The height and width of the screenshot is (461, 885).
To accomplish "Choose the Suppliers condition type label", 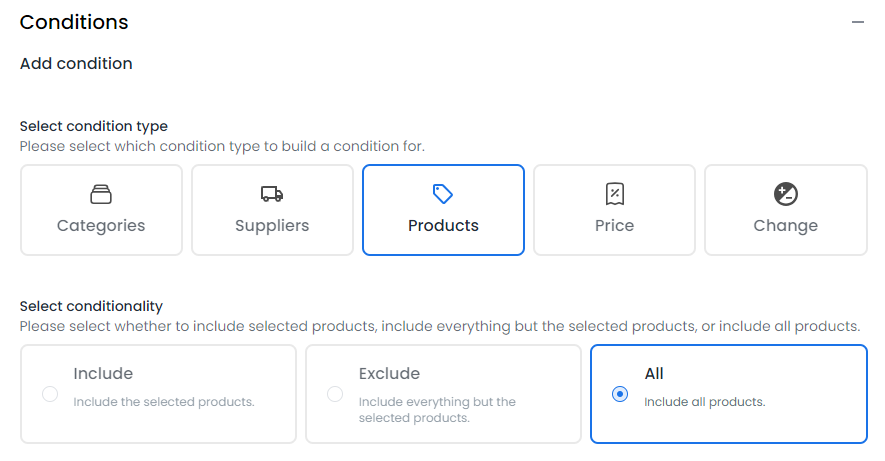I will 272,226.
